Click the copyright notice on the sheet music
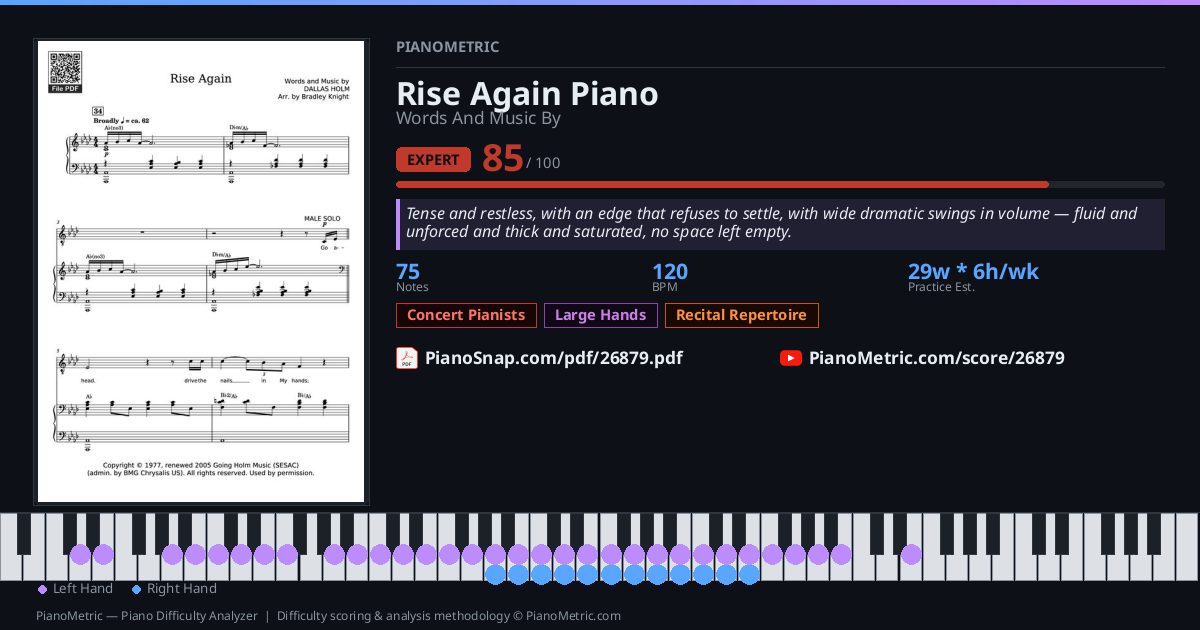This screenshot has width=1200, height=630. tap(201, 468)
